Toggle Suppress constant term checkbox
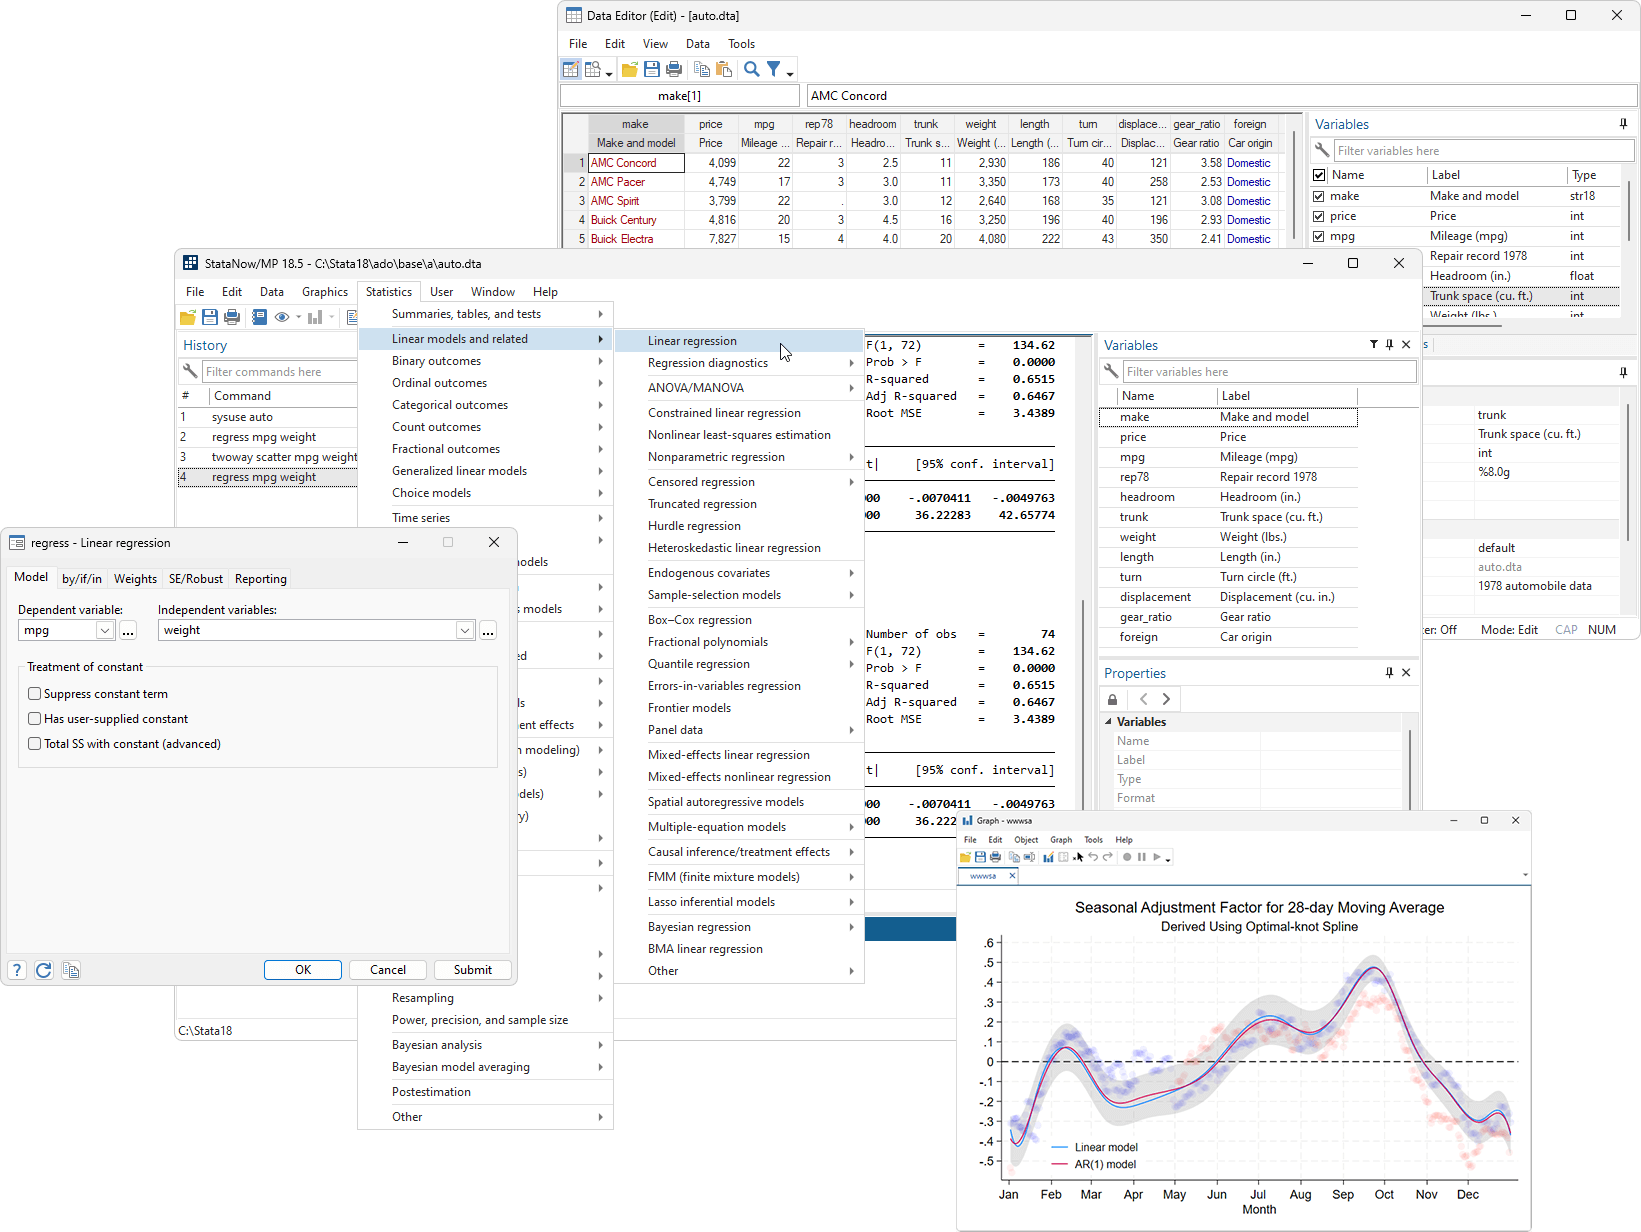Viewport: 1641px width, 1232px height. point(35,694)
